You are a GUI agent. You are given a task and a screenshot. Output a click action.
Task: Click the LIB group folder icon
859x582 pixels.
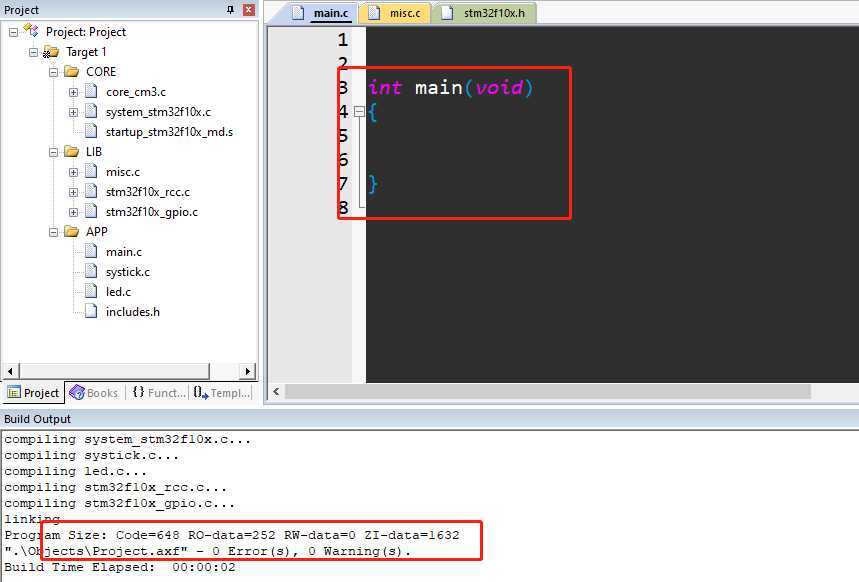pyautogui.click(x=71, y=151)
